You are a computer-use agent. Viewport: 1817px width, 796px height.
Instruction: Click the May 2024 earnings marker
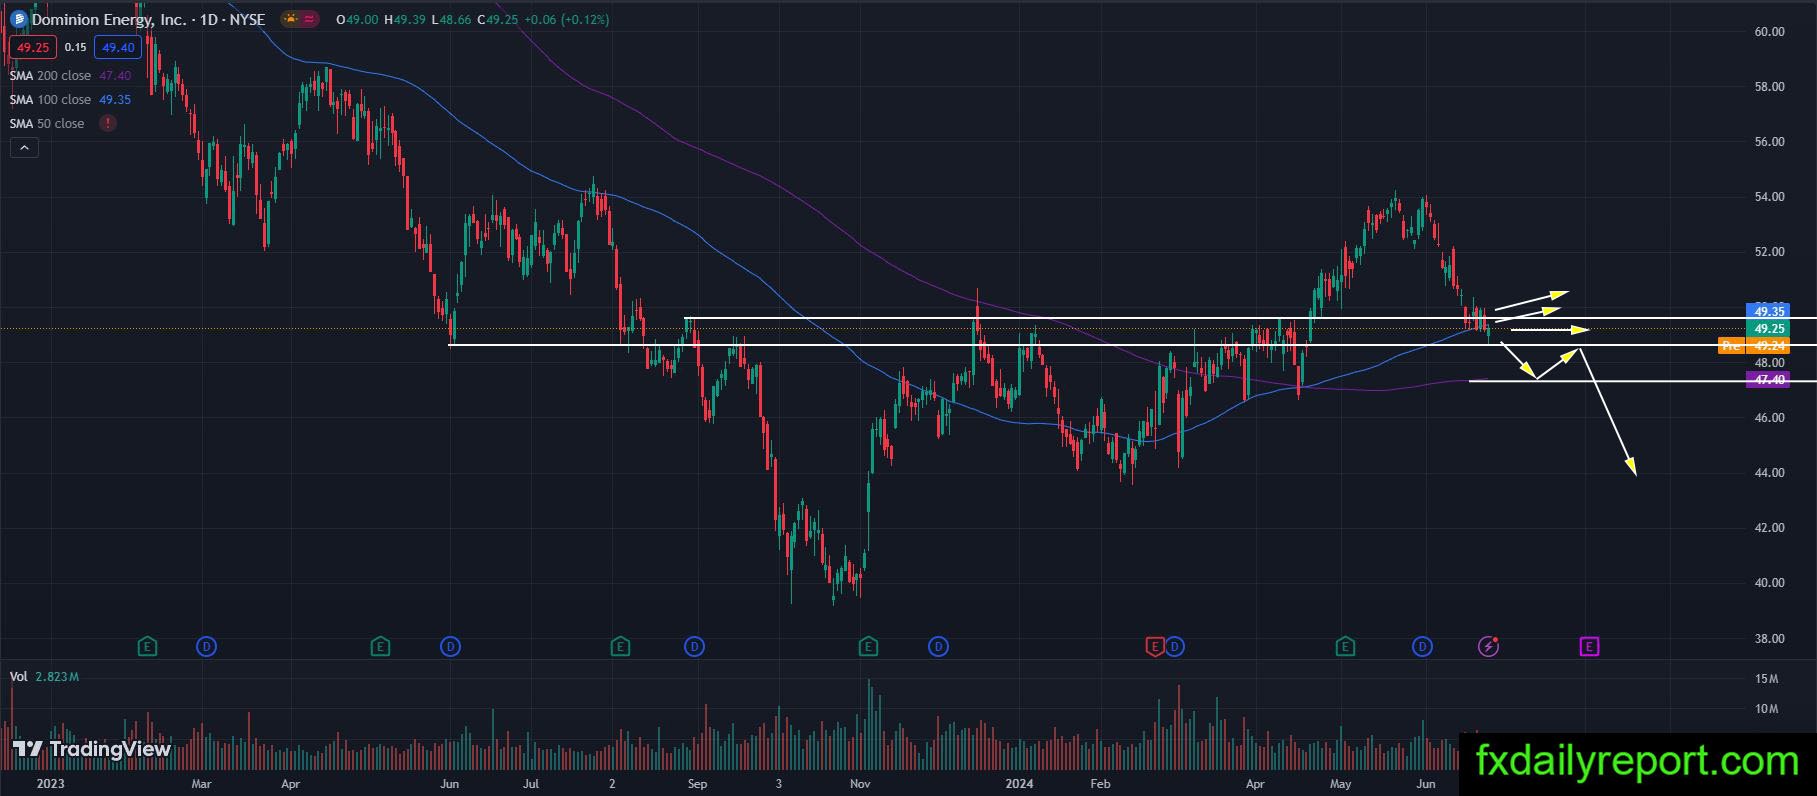[x=1345, y=647]
